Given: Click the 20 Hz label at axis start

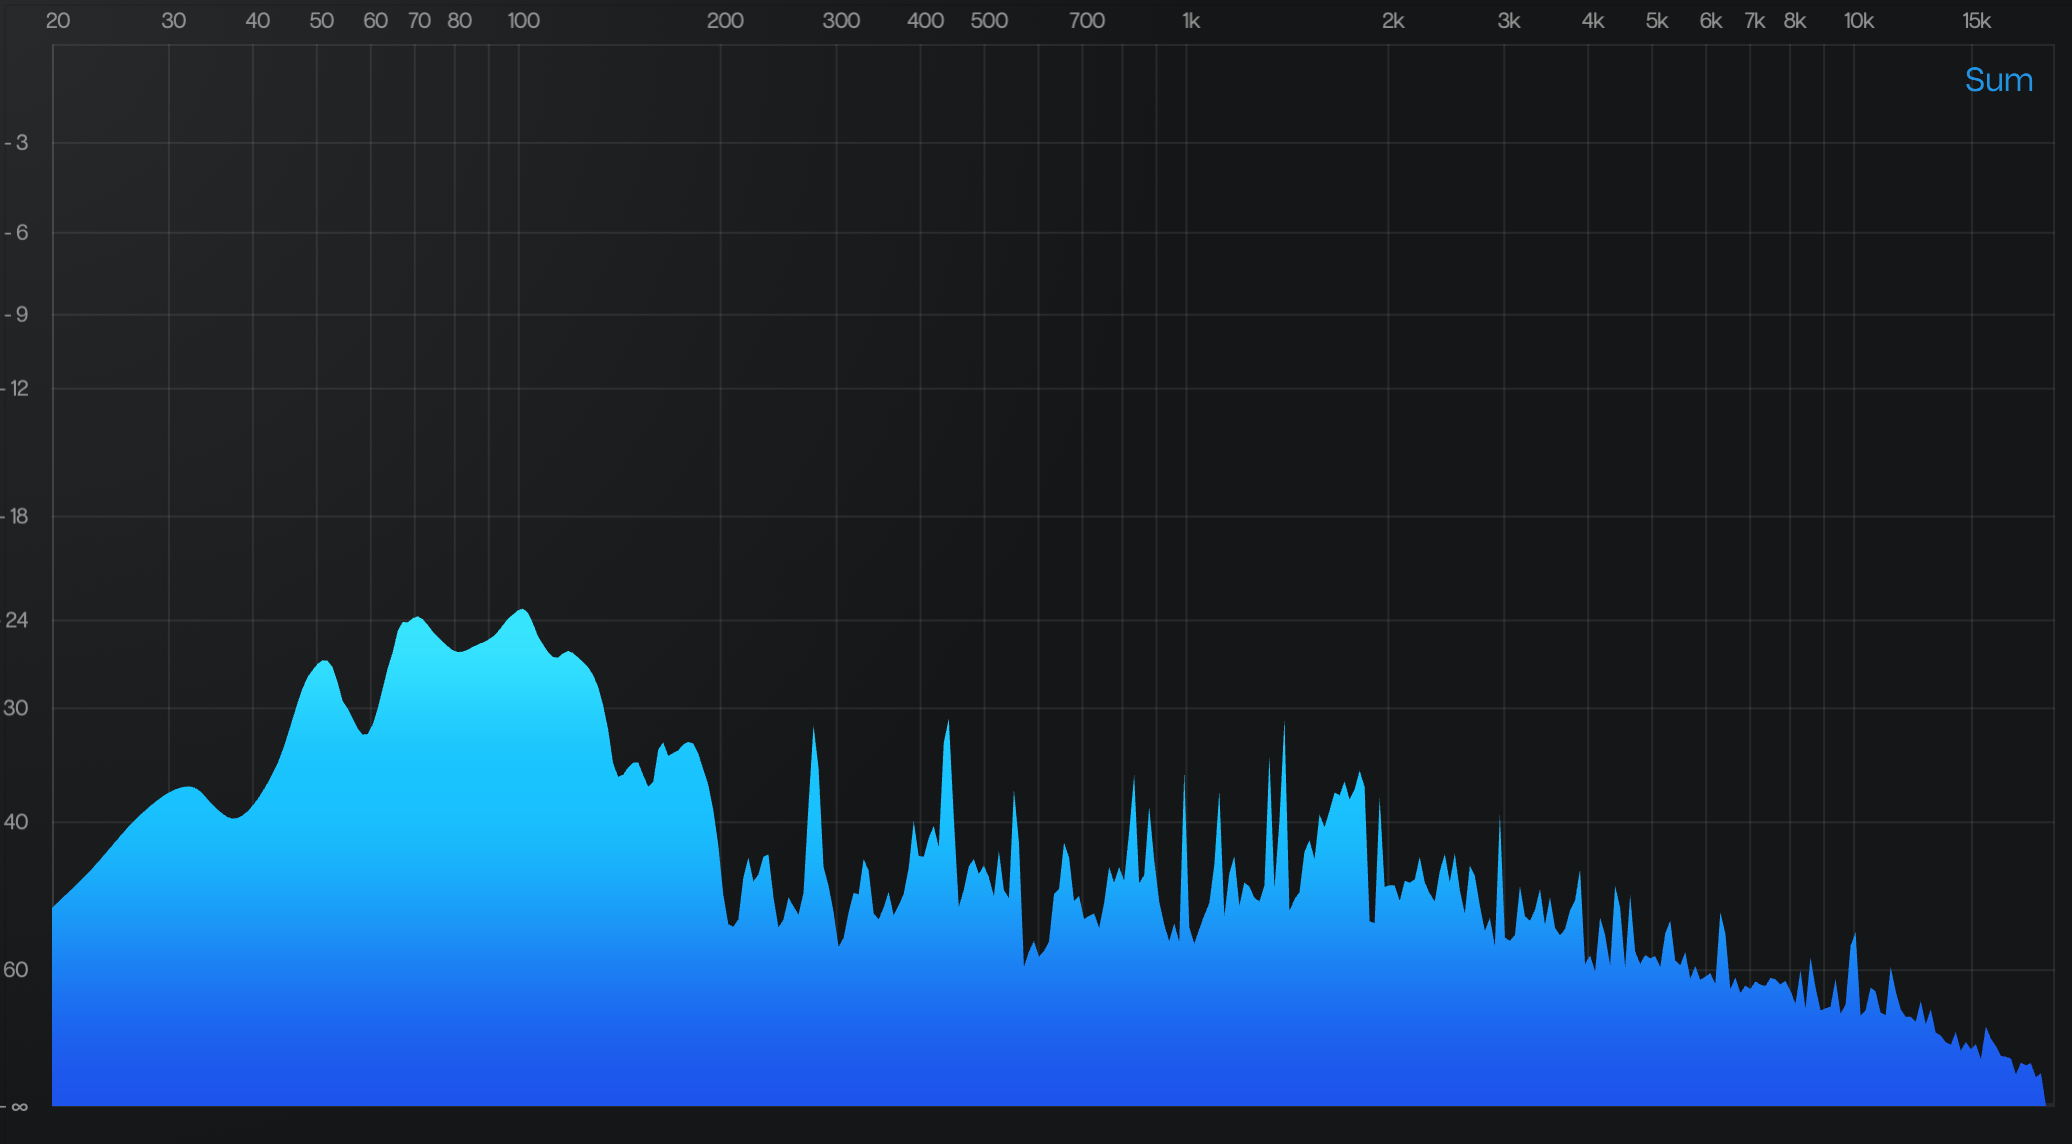Looking at the screenshot, I should tap(58, 21).
